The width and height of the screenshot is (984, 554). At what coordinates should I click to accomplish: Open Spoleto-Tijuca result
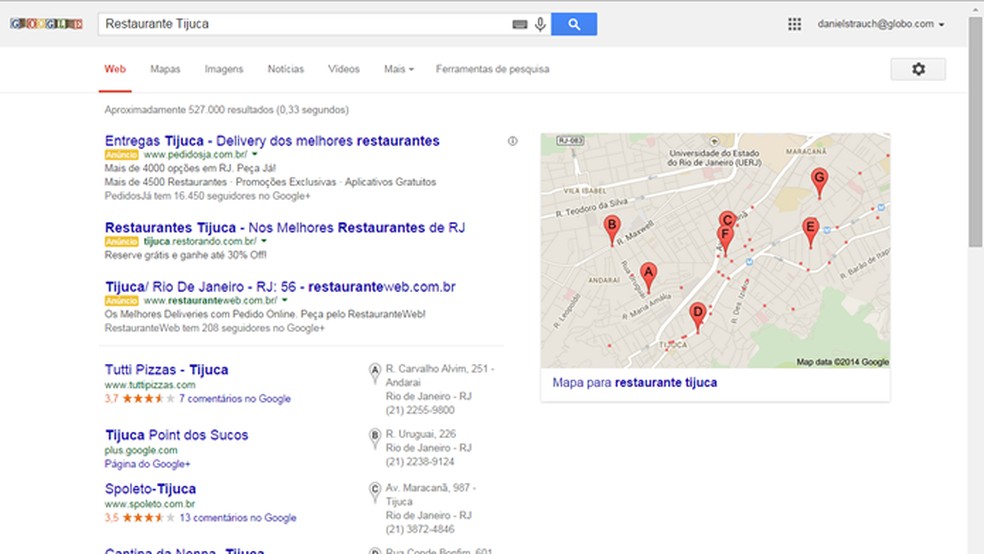click(150, 489)
